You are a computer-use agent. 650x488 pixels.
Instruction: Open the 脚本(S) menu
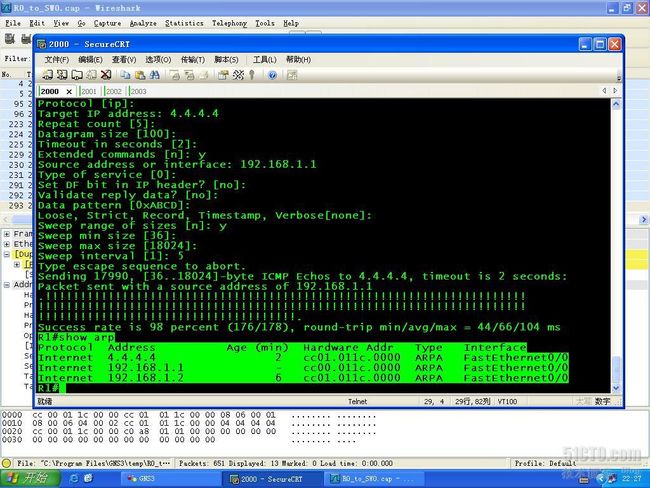coord(226,60)
